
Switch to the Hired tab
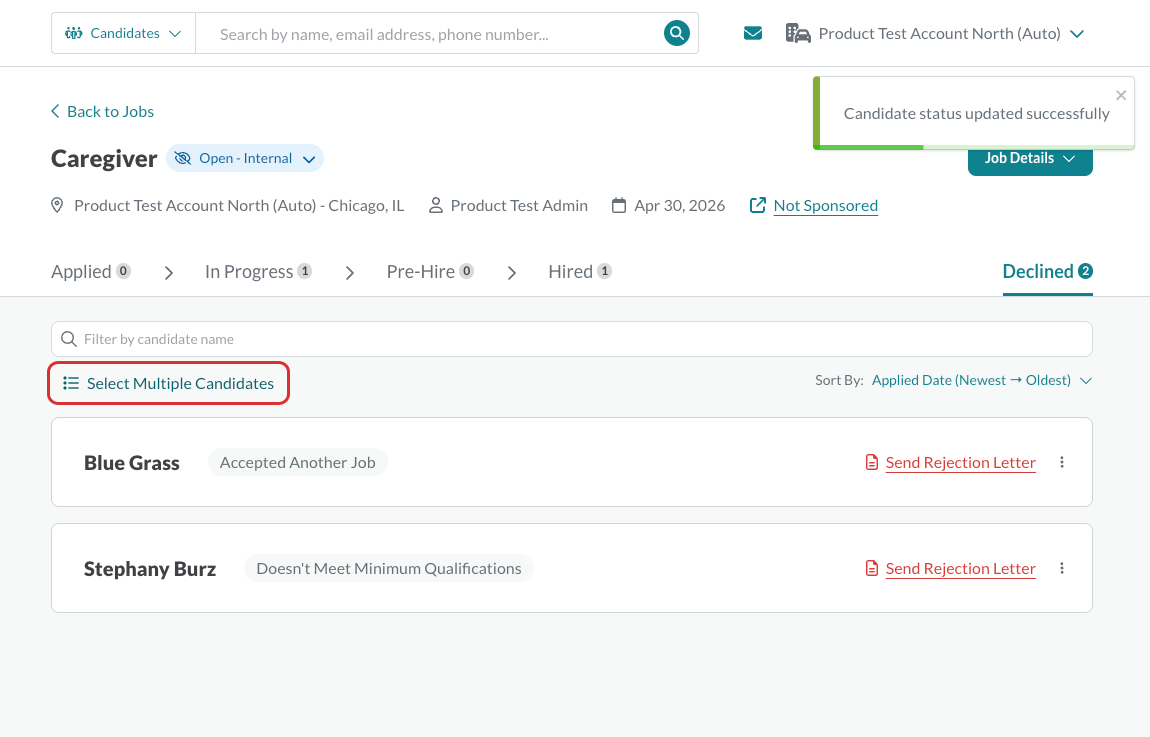click(x=579, y=271)
